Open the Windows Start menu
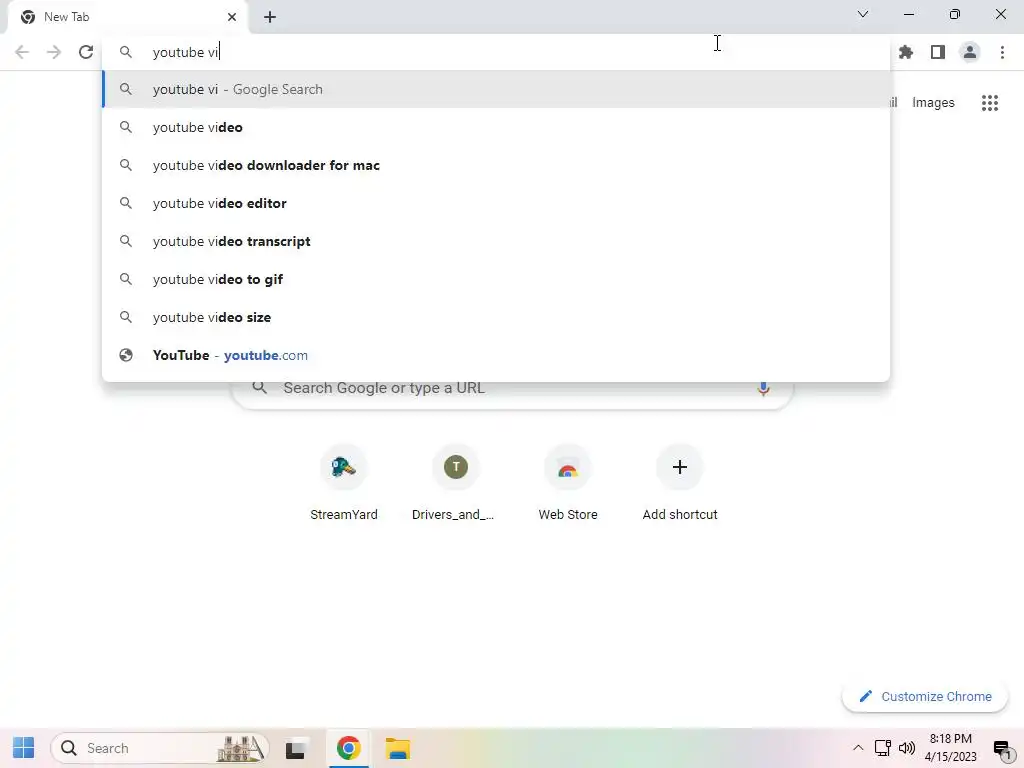The width and height of the screenshot is (1024, 768). (x=24, y=748)
